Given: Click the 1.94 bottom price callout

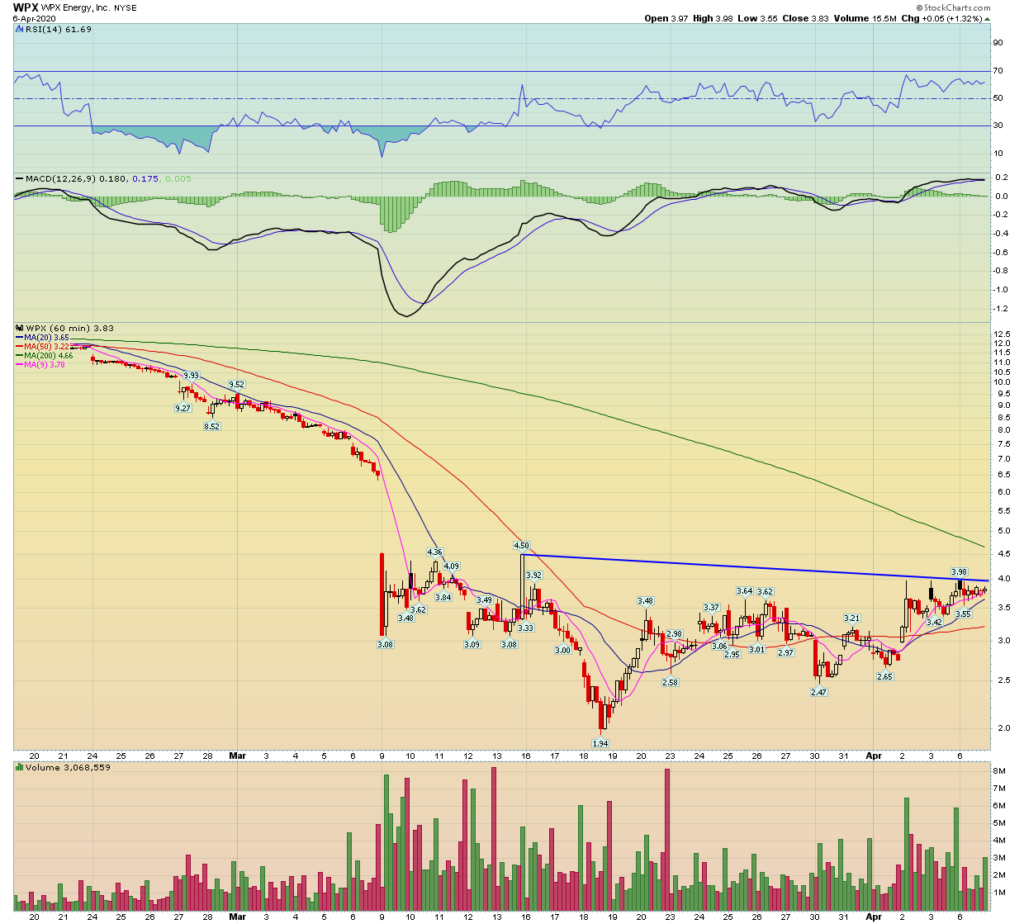Looking at the screenshot, I should click(x=600, y=743).
